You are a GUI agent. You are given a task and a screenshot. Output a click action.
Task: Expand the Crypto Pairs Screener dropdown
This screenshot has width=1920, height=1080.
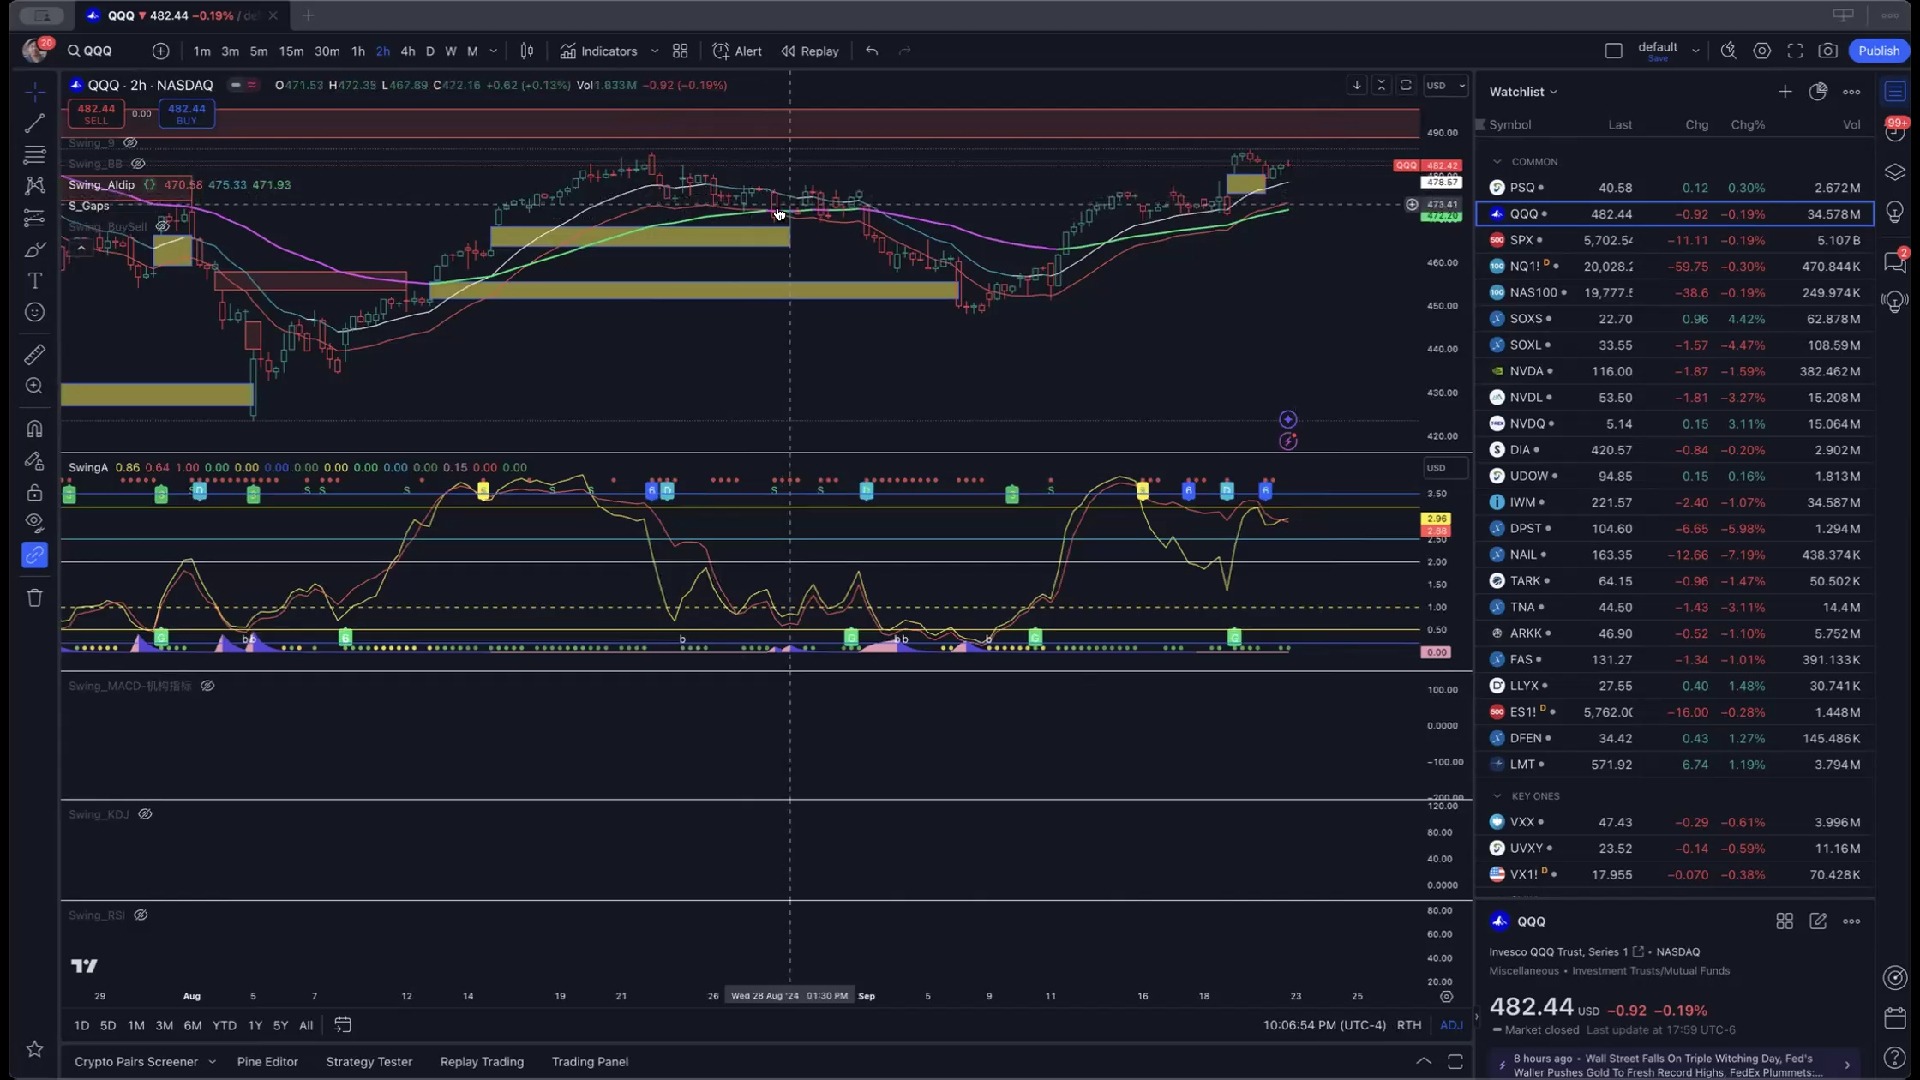point(212,1062)
